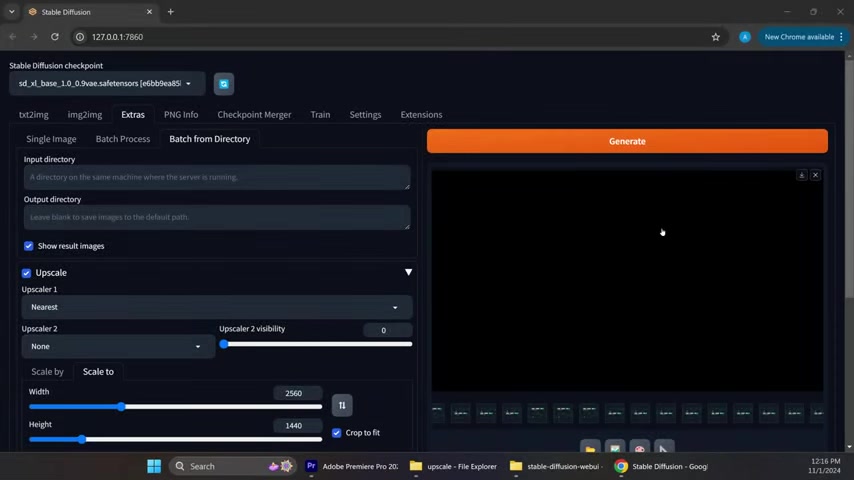Download the output gallery image
Viewport: 854px width, 480px height.
coord(801,175)
